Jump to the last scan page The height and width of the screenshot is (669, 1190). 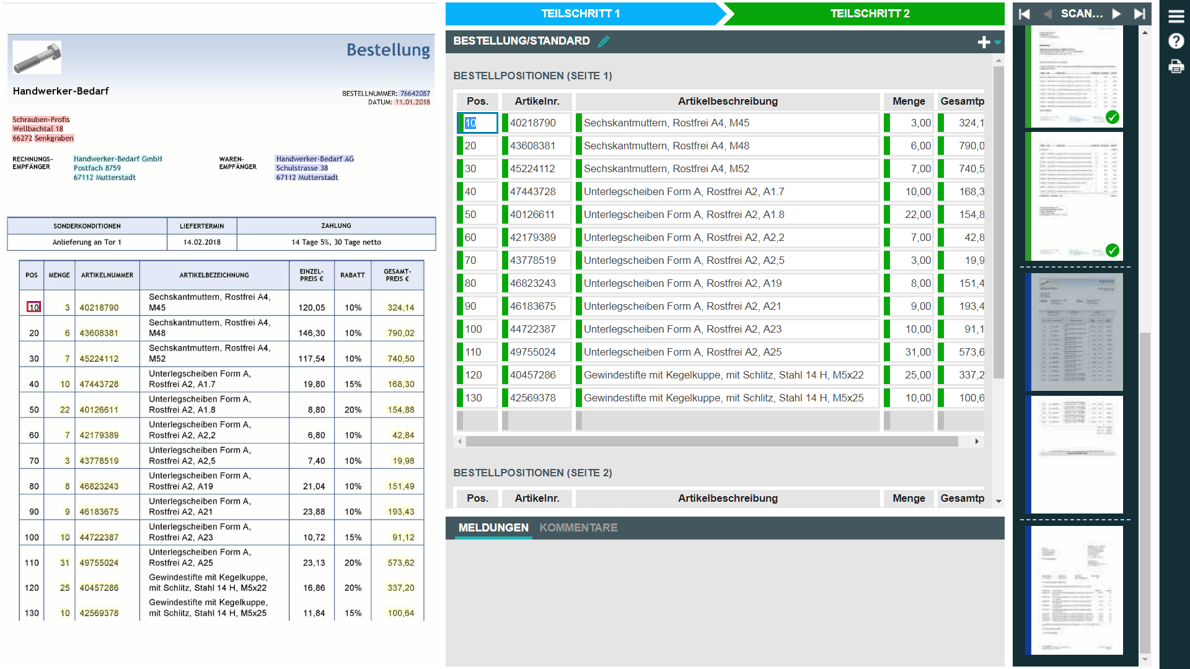[x=1140, y=14]
